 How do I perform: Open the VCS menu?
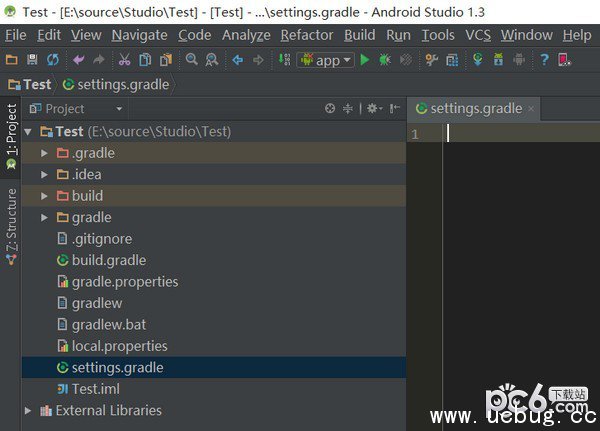478,35
